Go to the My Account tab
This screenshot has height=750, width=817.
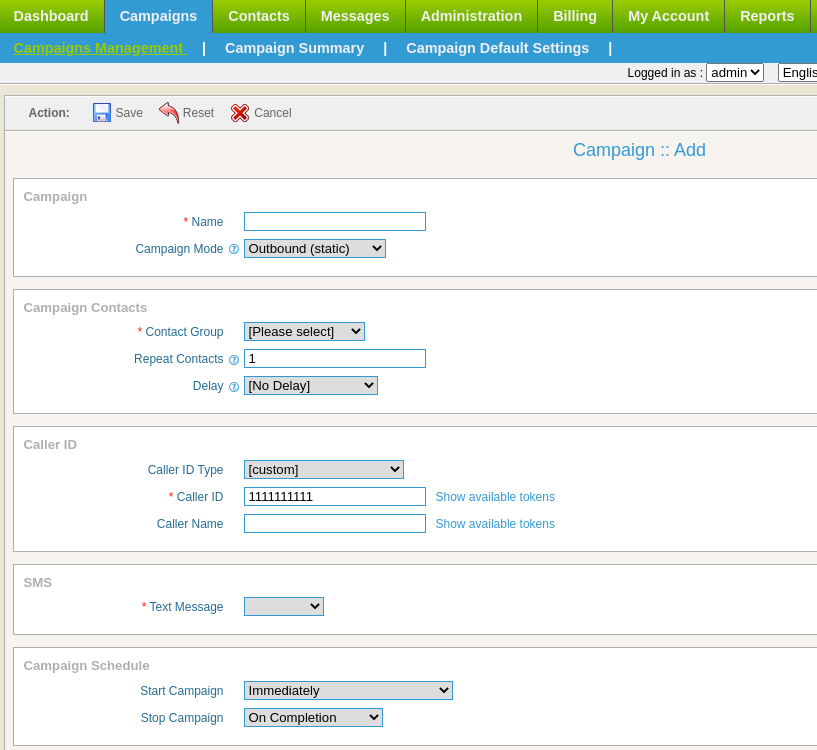pos(669,16)
